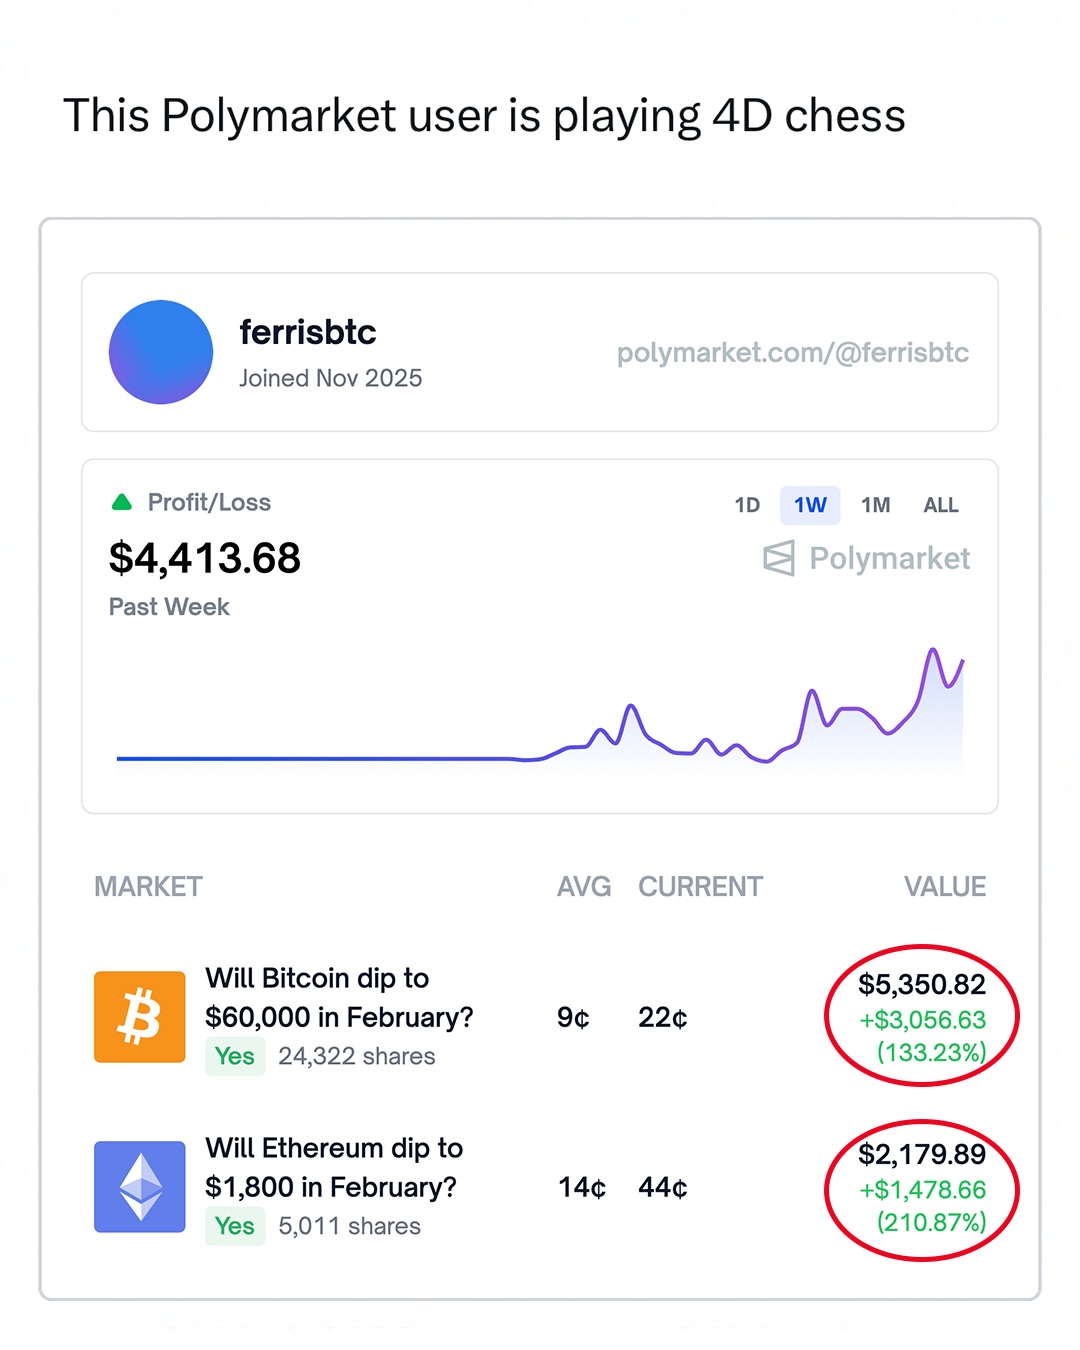Select the 1W time range tab
The height and width of the screenshot is (1350, 1080).
coord(810,505)
